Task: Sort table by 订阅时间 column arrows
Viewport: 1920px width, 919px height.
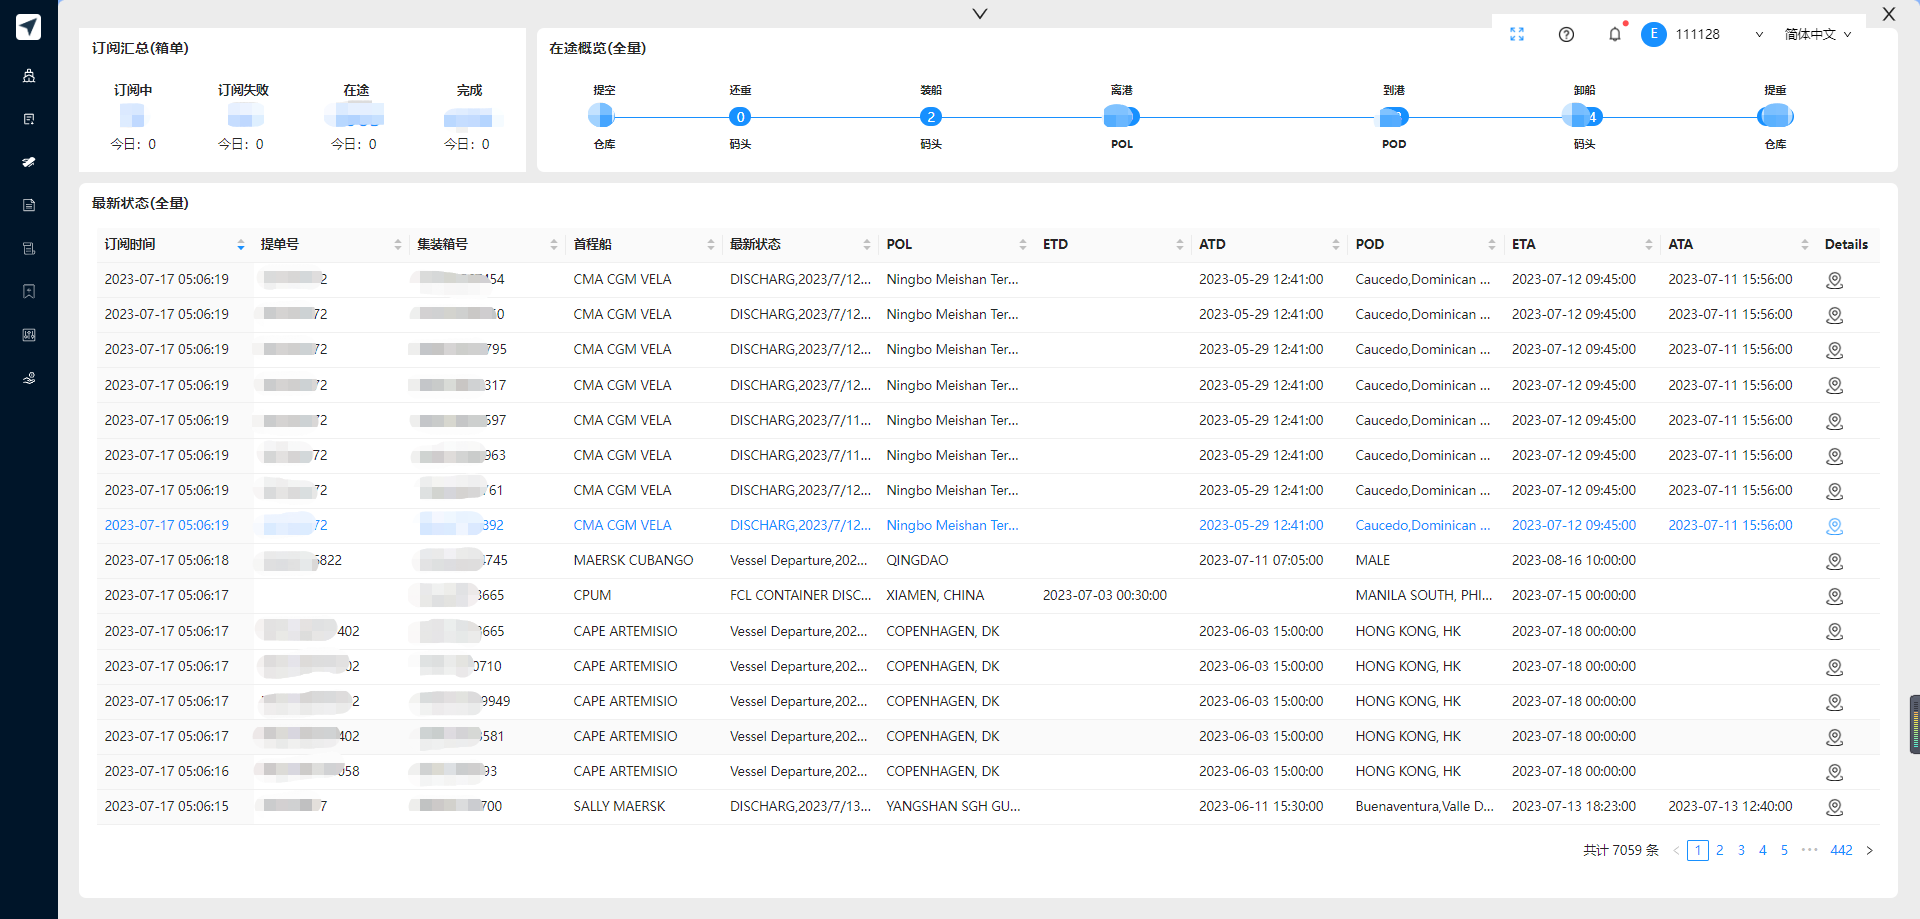Action: [x=241, y=245]
